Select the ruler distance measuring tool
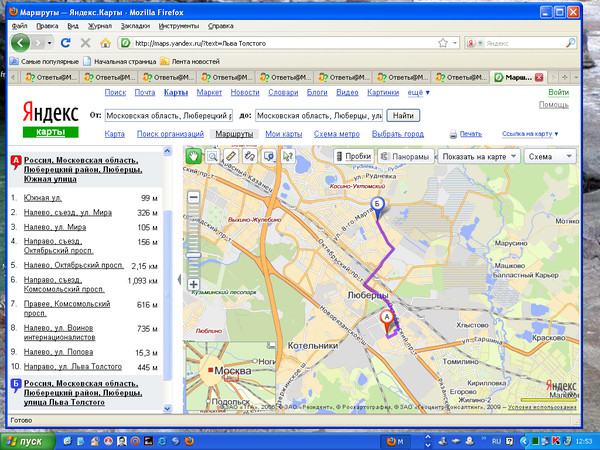The height and width of the screenshot is (450, 600). [229, 156]
